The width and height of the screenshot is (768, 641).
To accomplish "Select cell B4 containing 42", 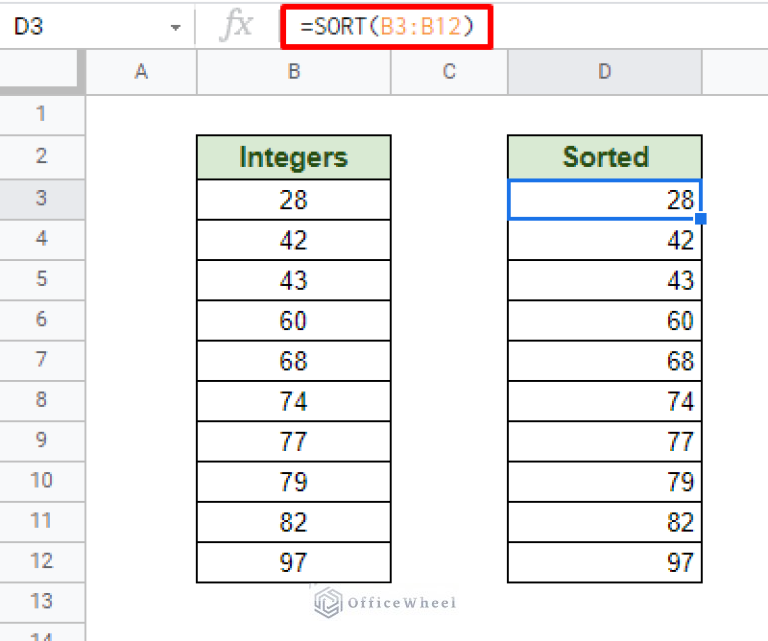I will [x=294, y=240].
